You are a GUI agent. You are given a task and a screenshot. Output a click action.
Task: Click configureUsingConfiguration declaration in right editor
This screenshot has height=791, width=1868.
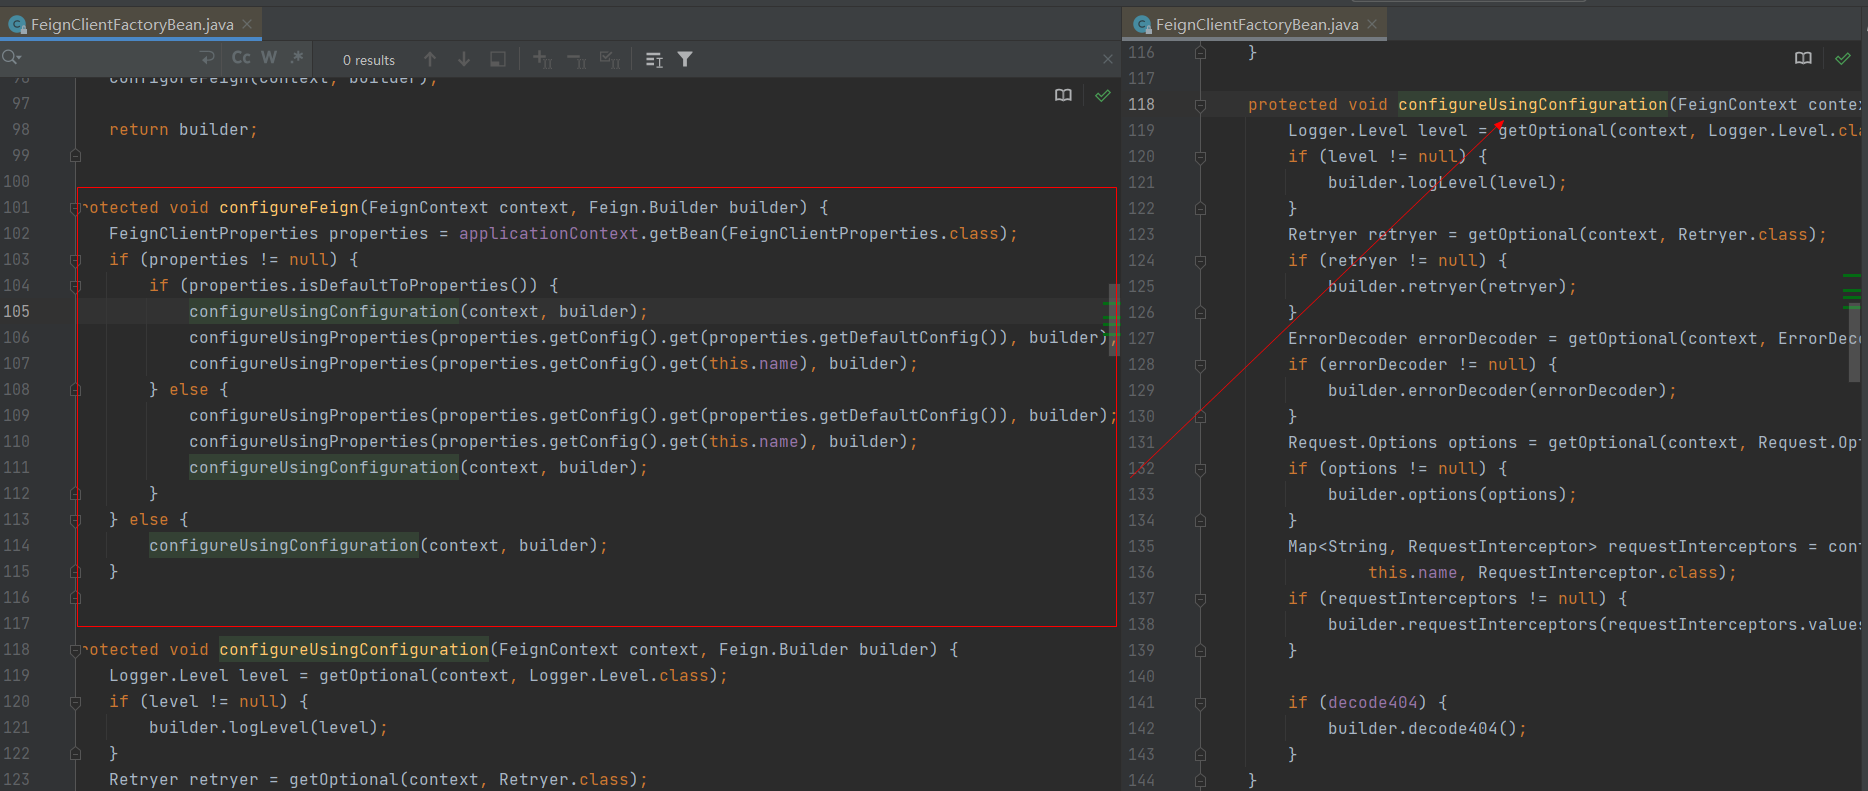(x=1533, y=104)
